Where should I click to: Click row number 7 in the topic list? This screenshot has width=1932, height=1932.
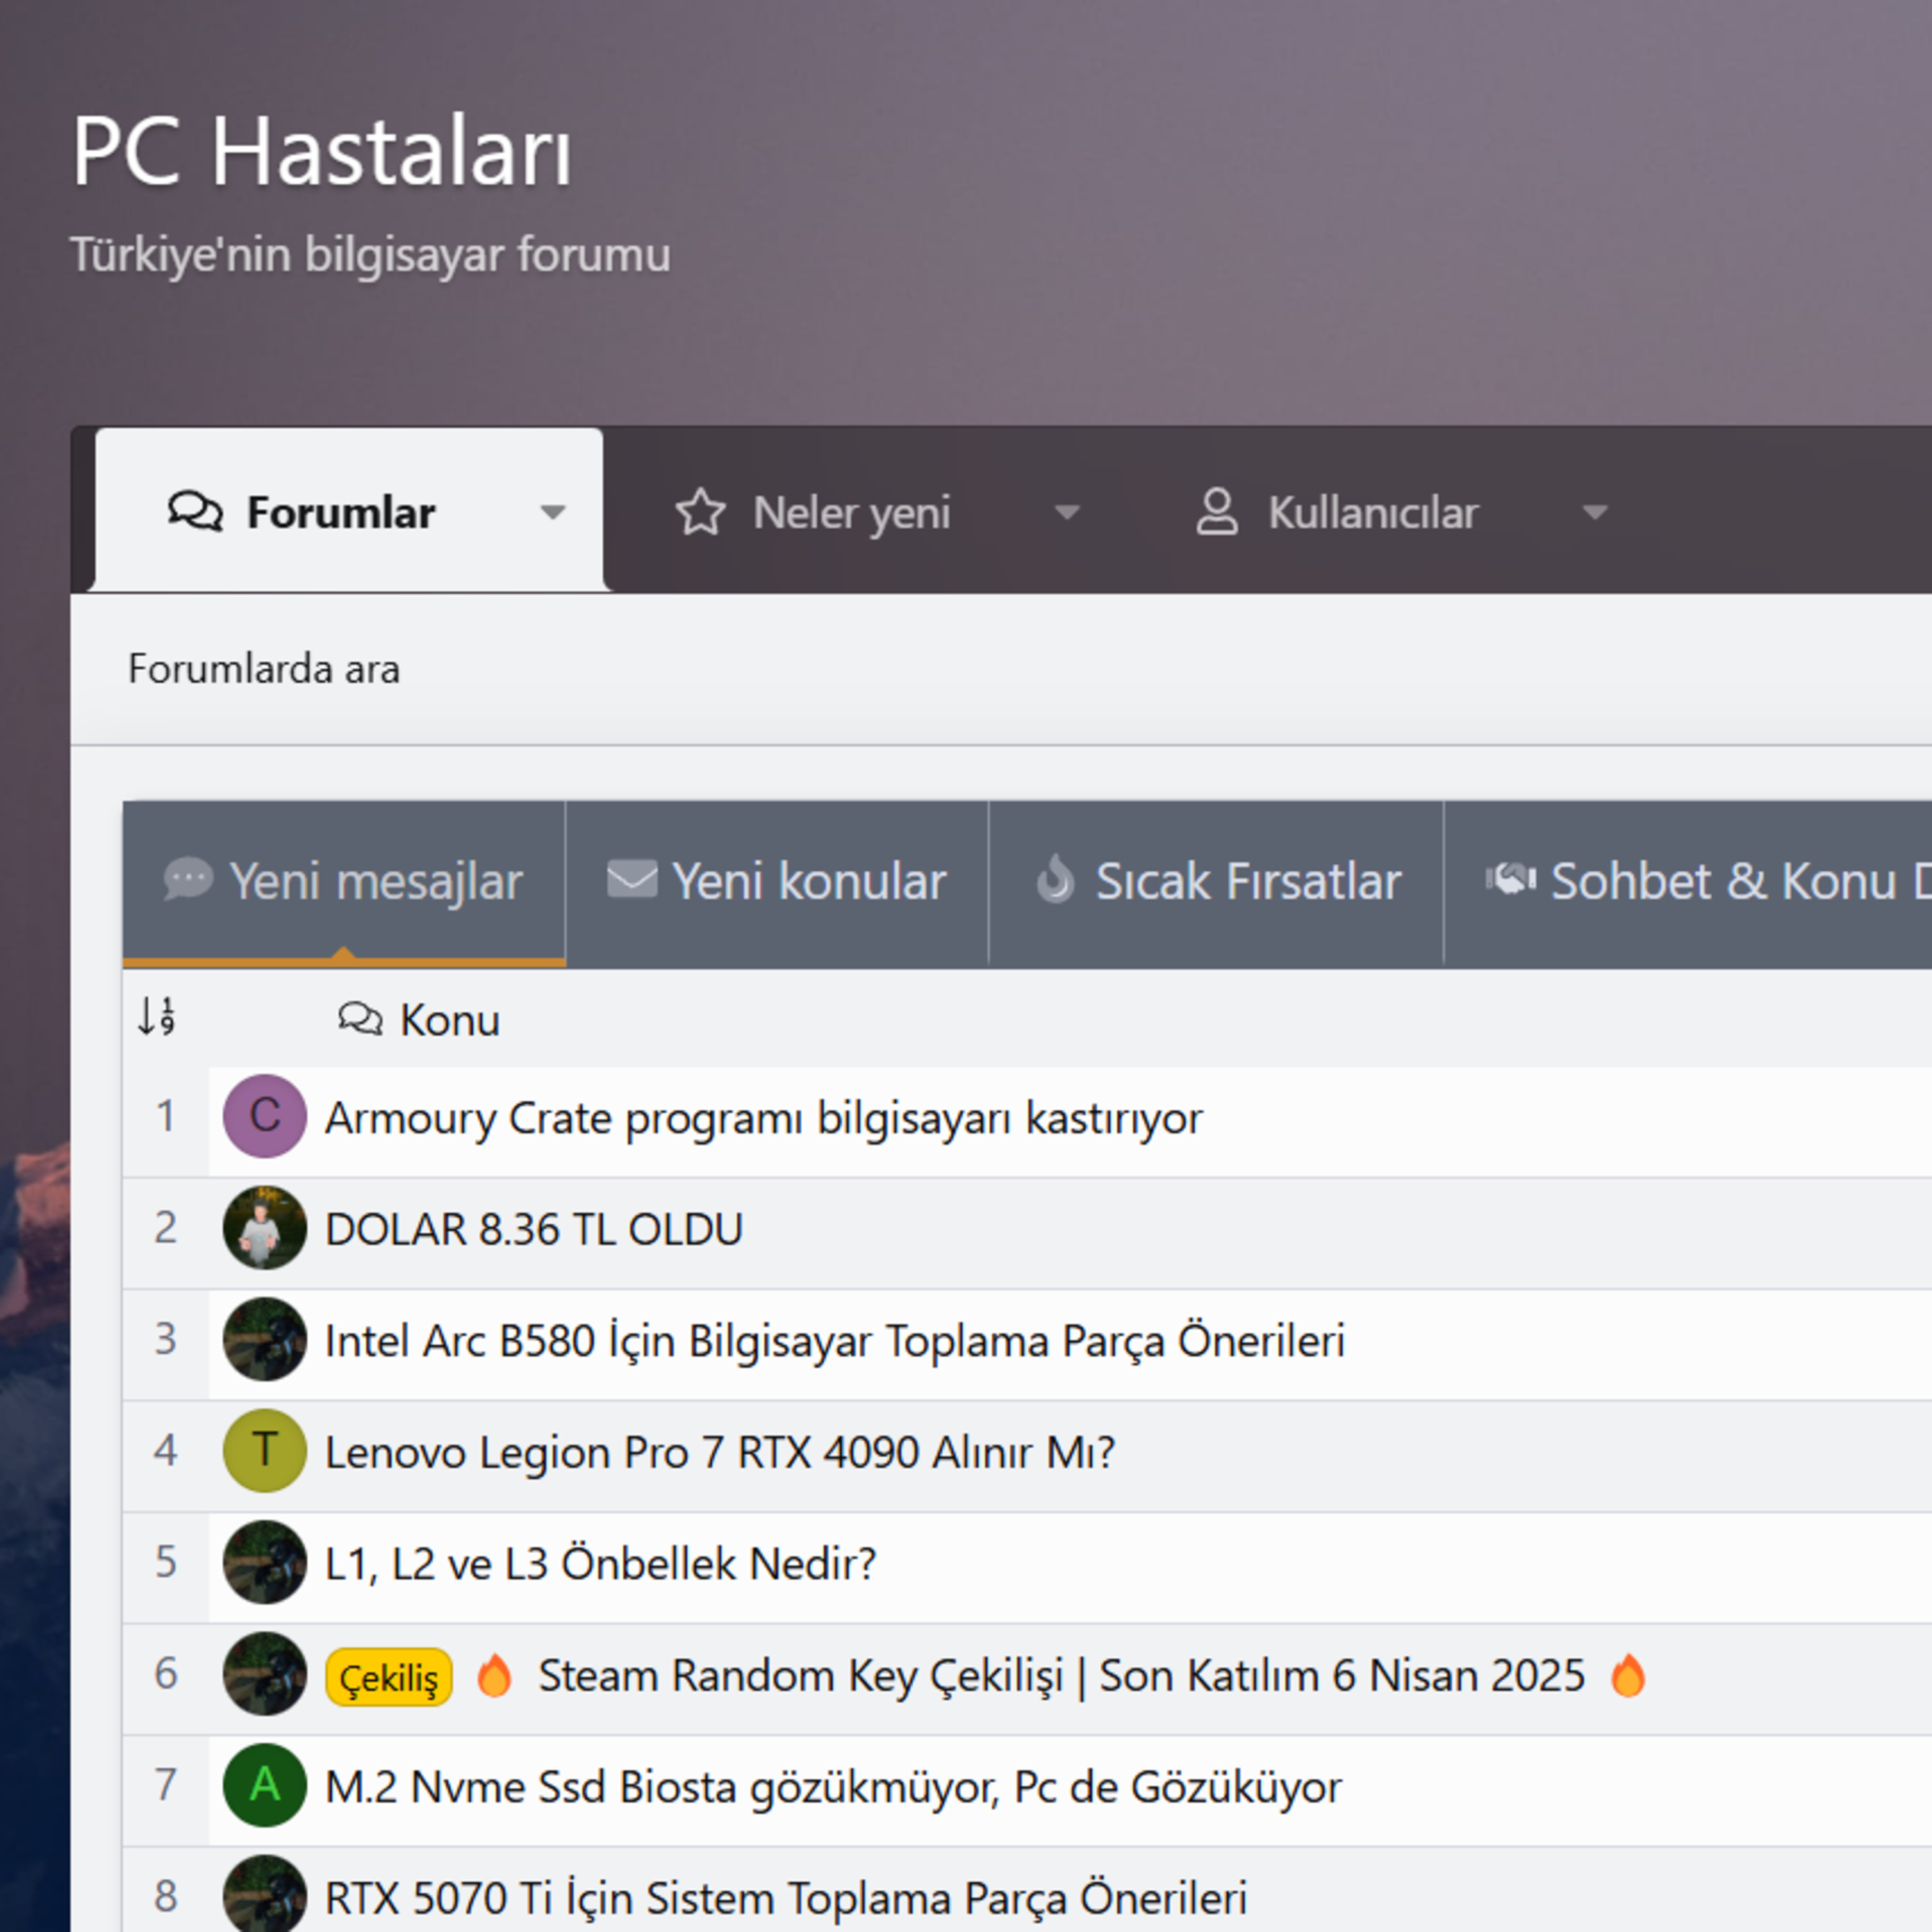165,1785
